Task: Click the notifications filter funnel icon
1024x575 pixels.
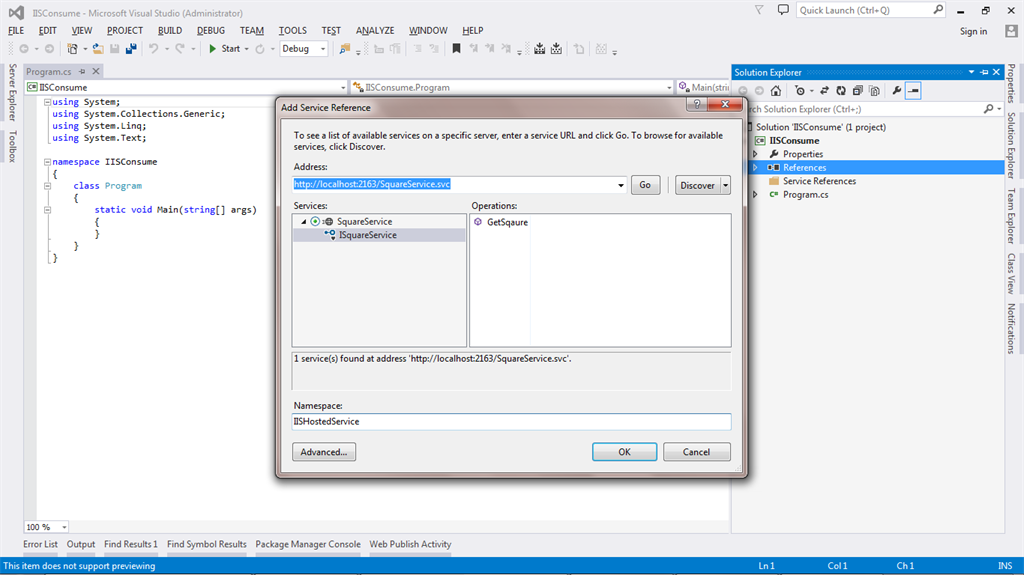Action: click(x=759, y=10)
